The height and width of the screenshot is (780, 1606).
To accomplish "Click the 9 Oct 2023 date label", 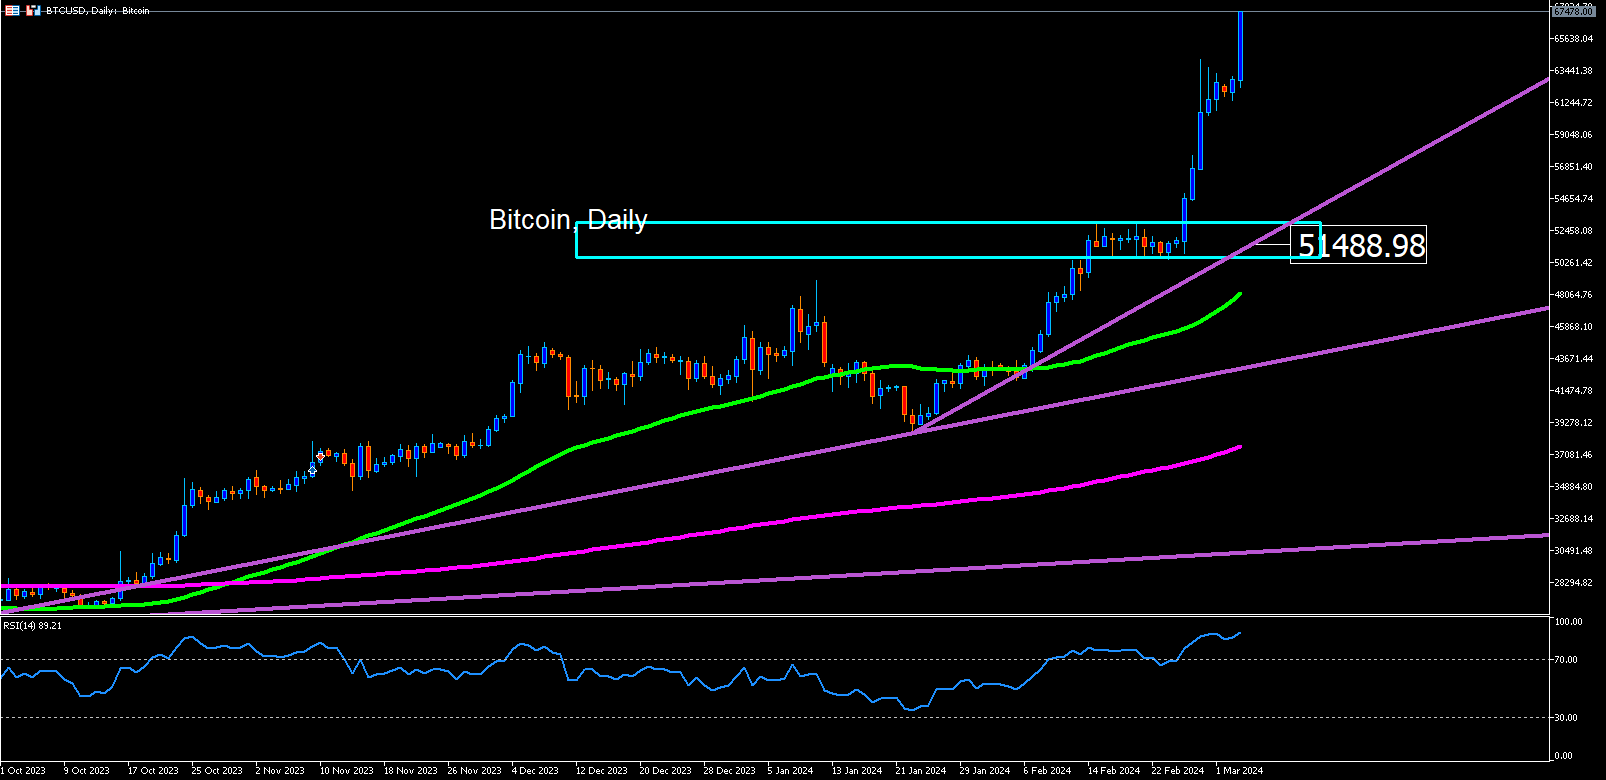I will pos(87,771).
